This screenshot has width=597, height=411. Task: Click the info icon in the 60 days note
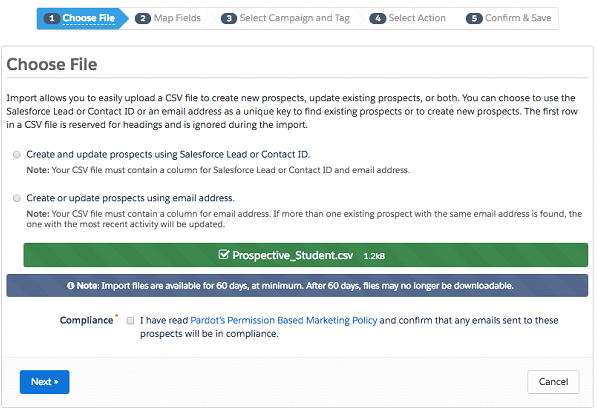point(70,286)
